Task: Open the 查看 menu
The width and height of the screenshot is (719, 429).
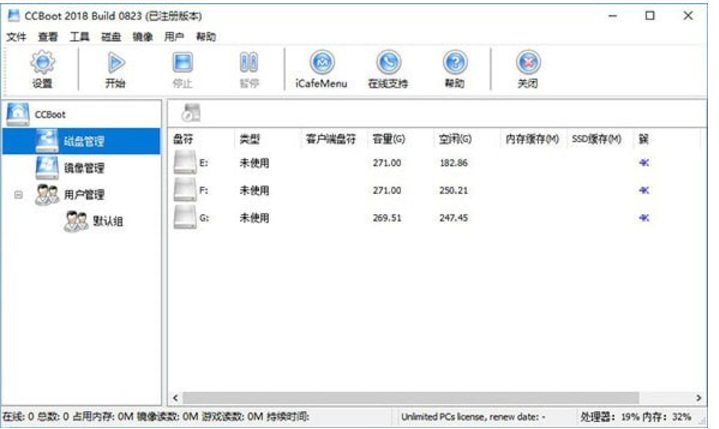Action: tap(48, 37)
